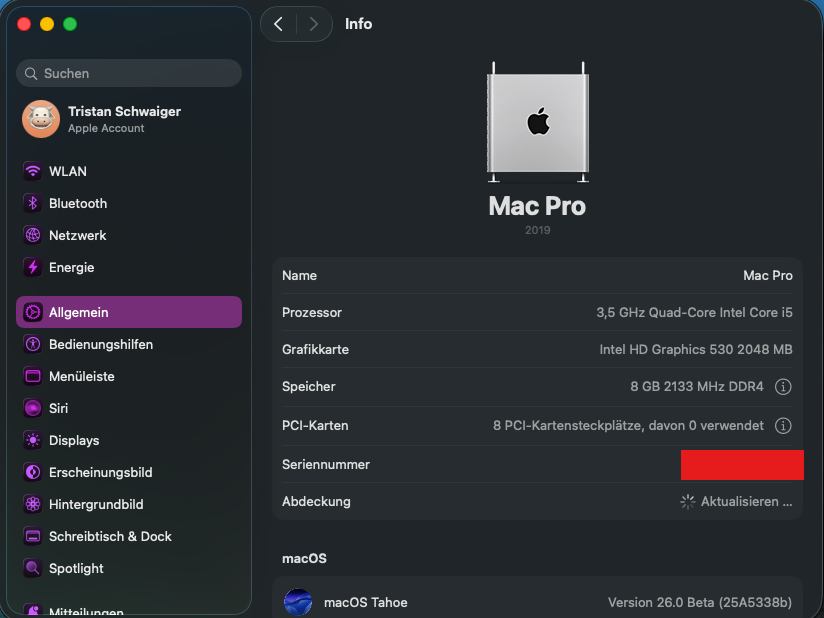Go back with the left chevron

coord(278,24)
